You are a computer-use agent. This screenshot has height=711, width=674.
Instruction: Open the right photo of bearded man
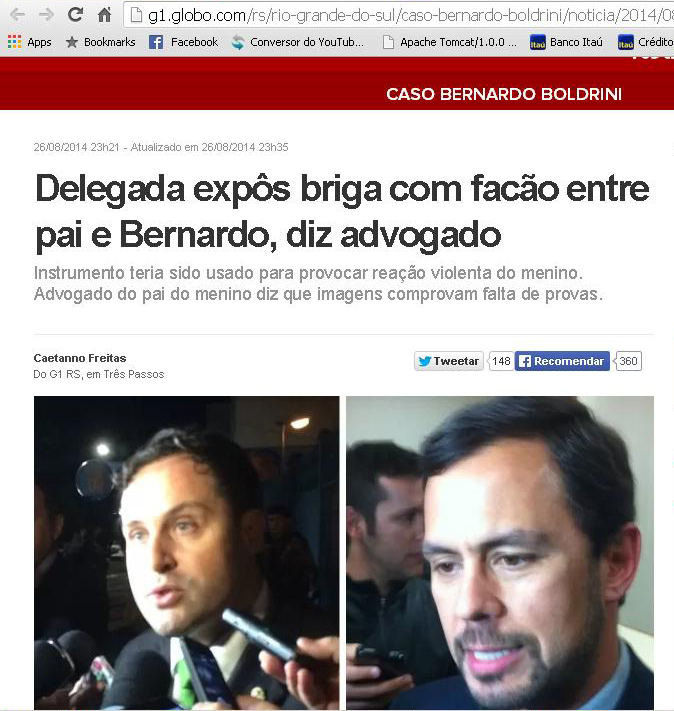click(x=500, y=552)
